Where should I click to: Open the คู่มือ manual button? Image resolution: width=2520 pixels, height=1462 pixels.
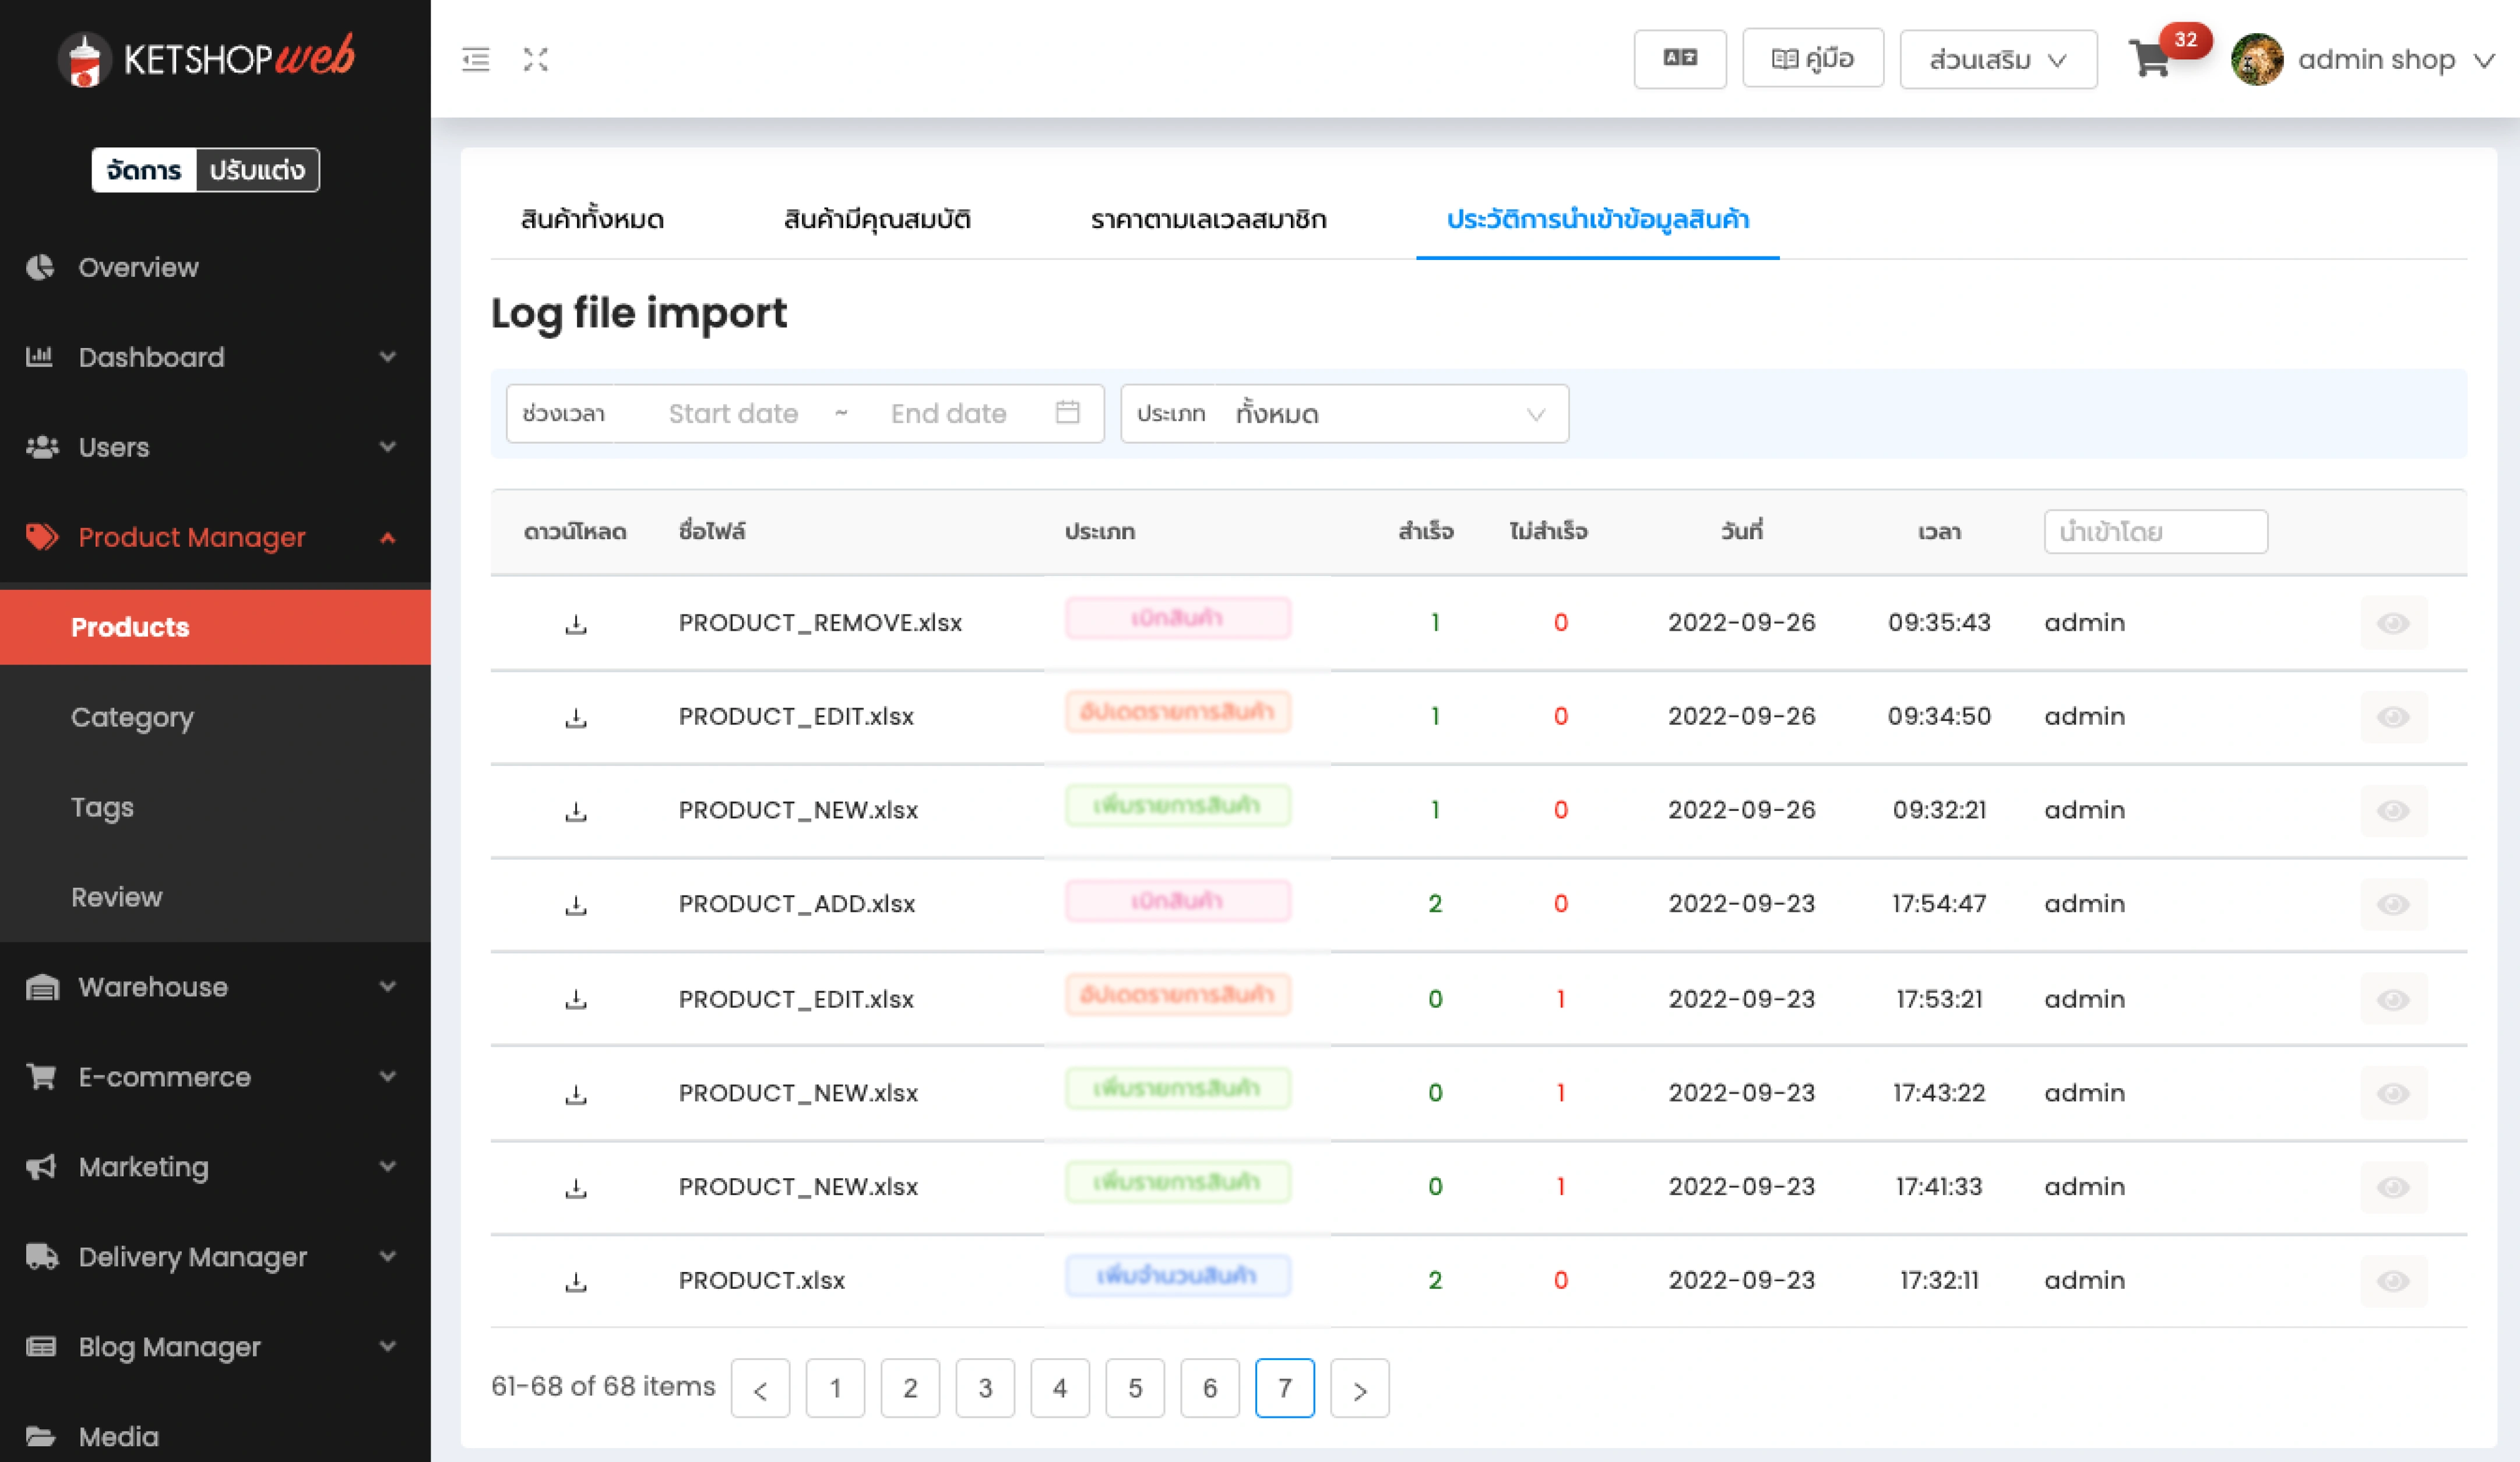click(1812, 59)
